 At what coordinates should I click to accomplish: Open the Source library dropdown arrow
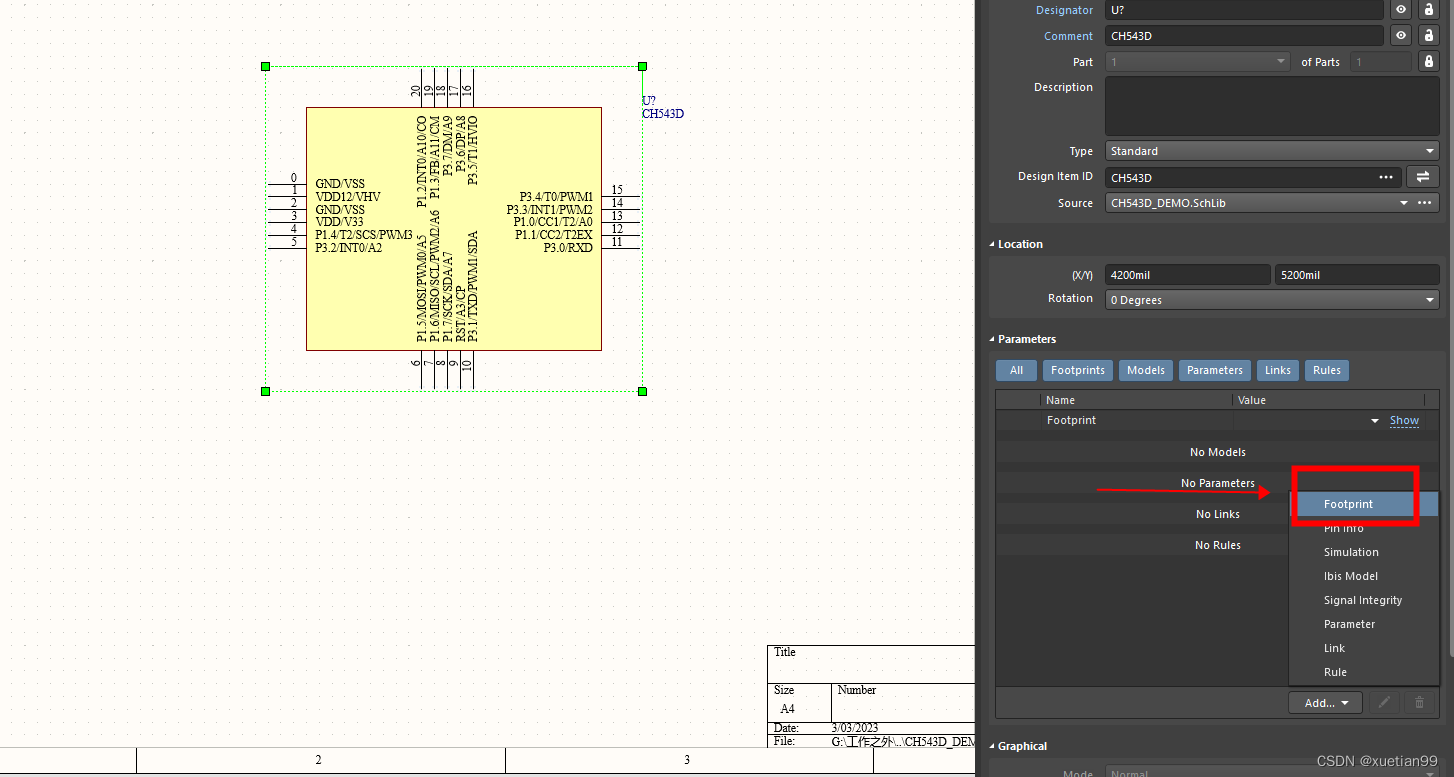point(1404,203)
